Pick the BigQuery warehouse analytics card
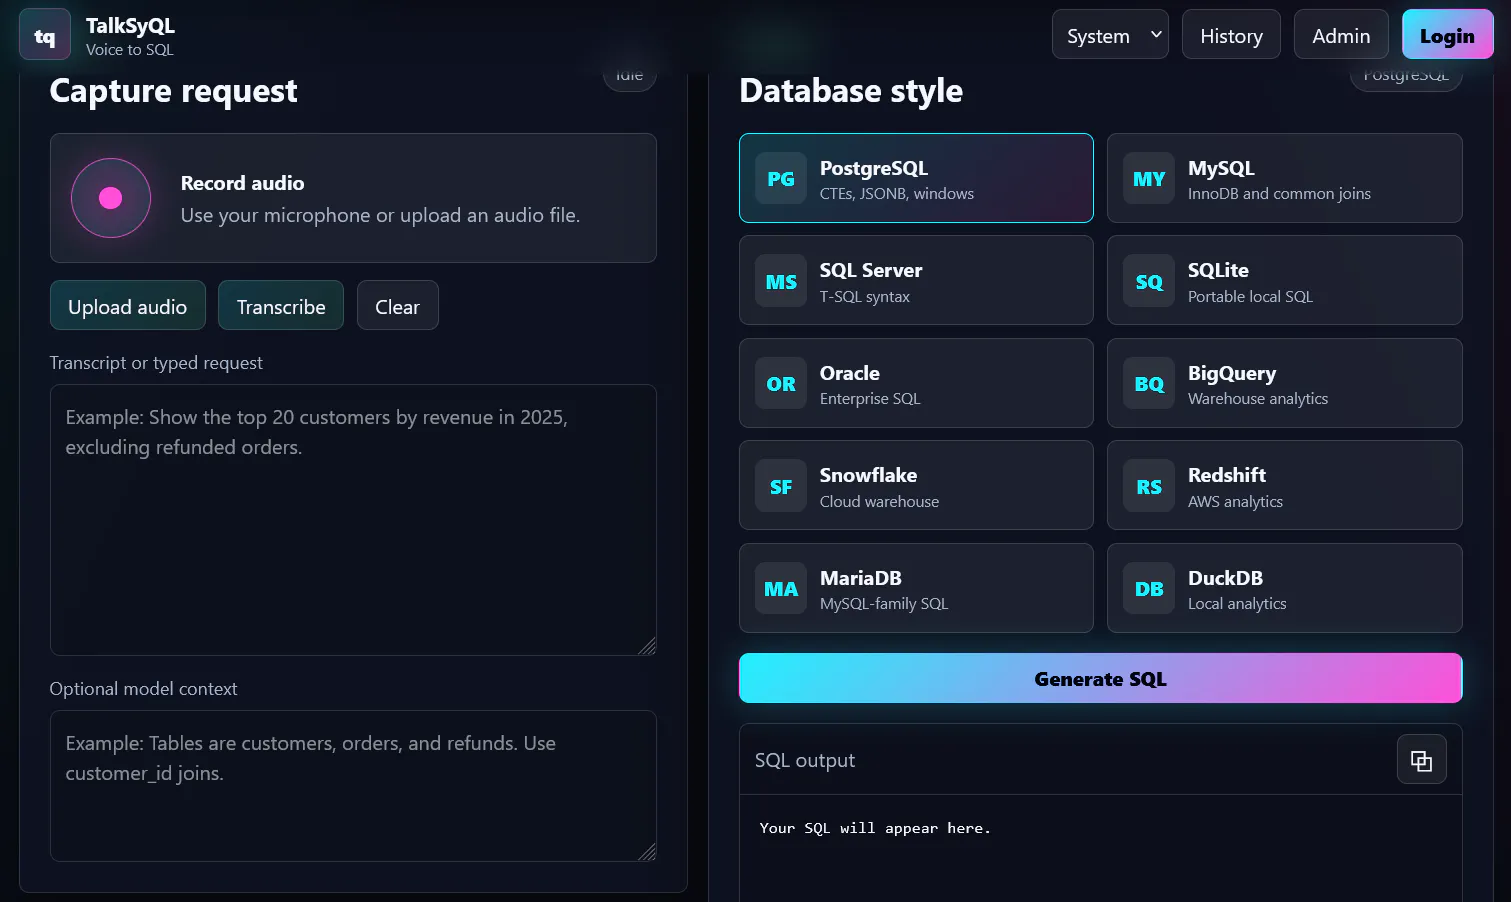 click(1284, 383)
